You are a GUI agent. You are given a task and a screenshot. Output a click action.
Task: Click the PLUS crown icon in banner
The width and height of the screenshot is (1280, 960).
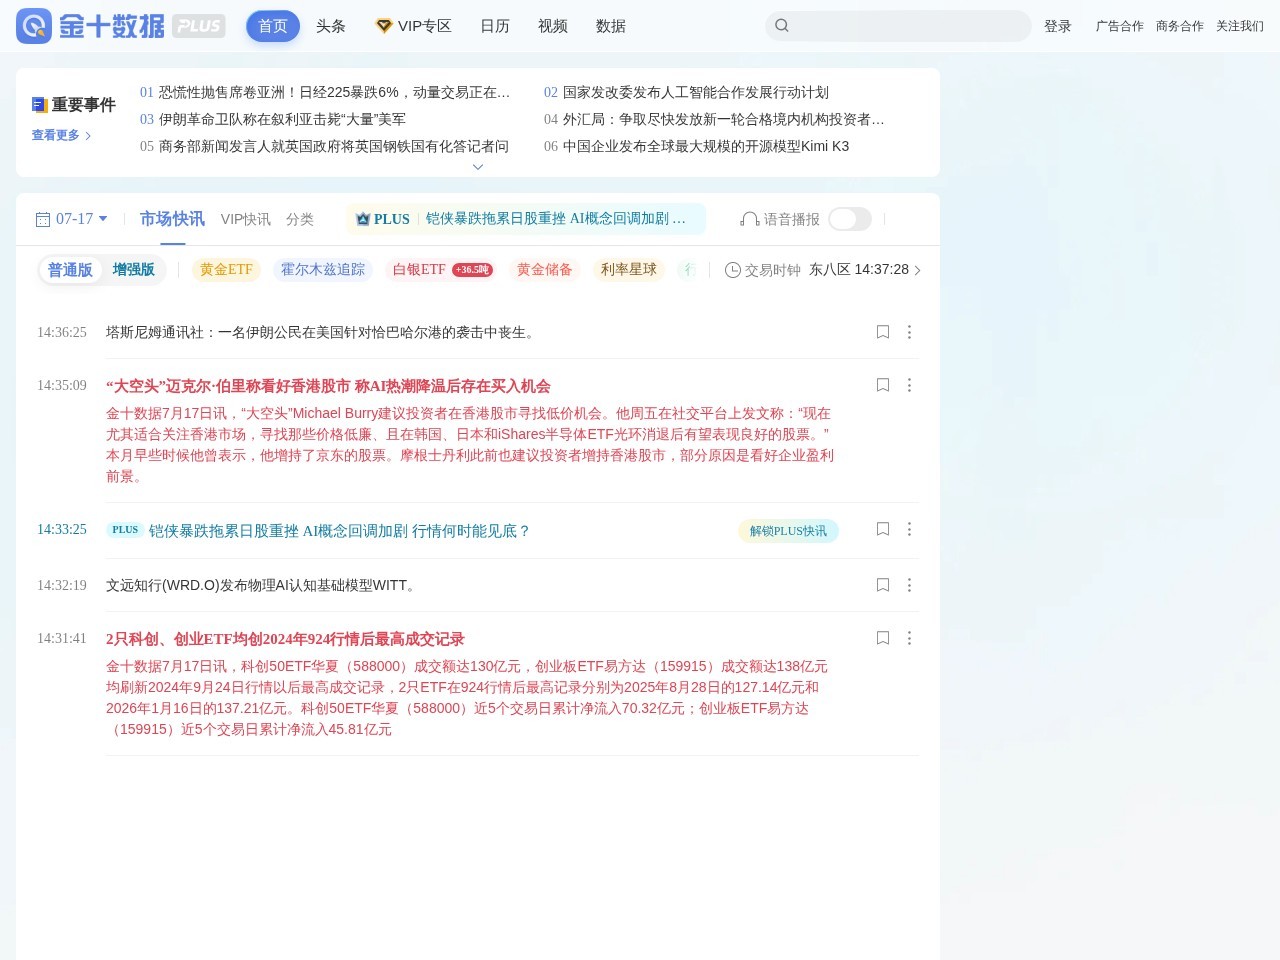pyautogui.click(x=363, y=219)
